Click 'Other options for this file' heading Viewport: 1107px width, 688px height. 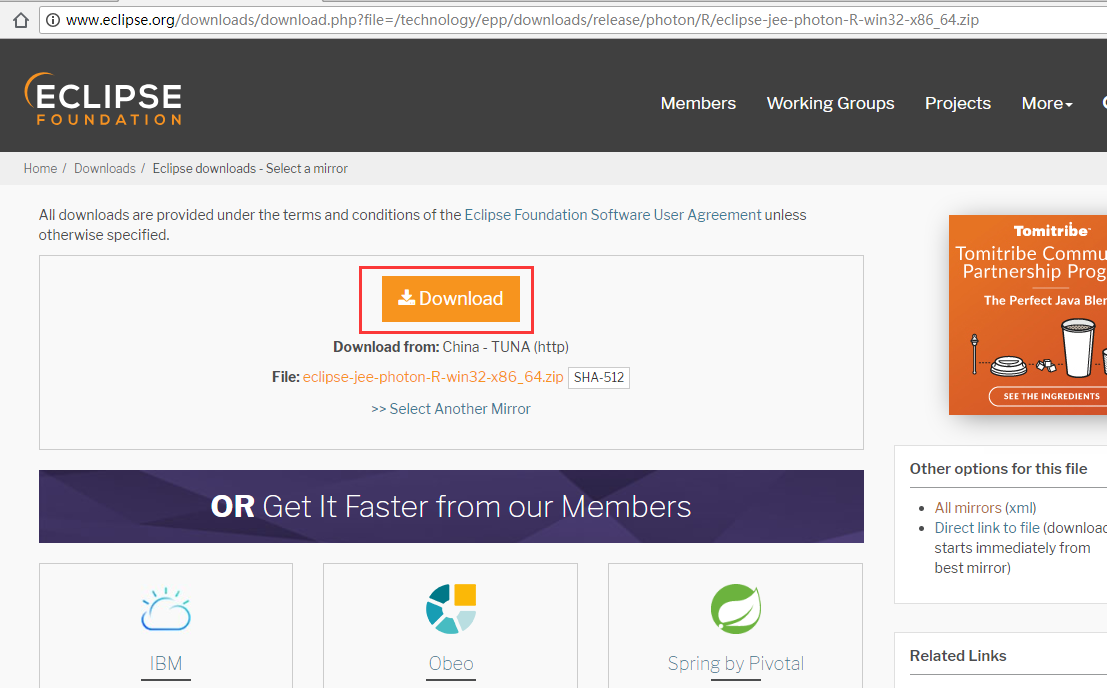(x=998, y=469)
